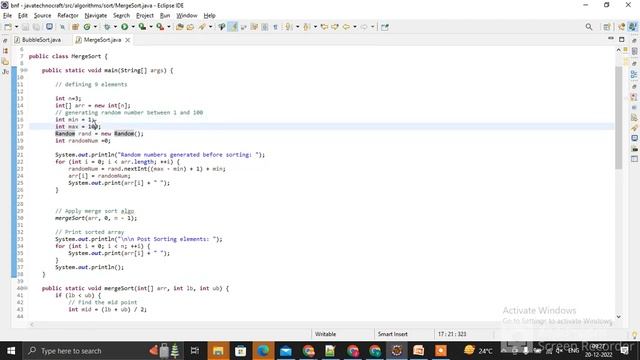Open the terminal console toolbar icon
This screenshot has width=640, height=360.
(49, 27)
